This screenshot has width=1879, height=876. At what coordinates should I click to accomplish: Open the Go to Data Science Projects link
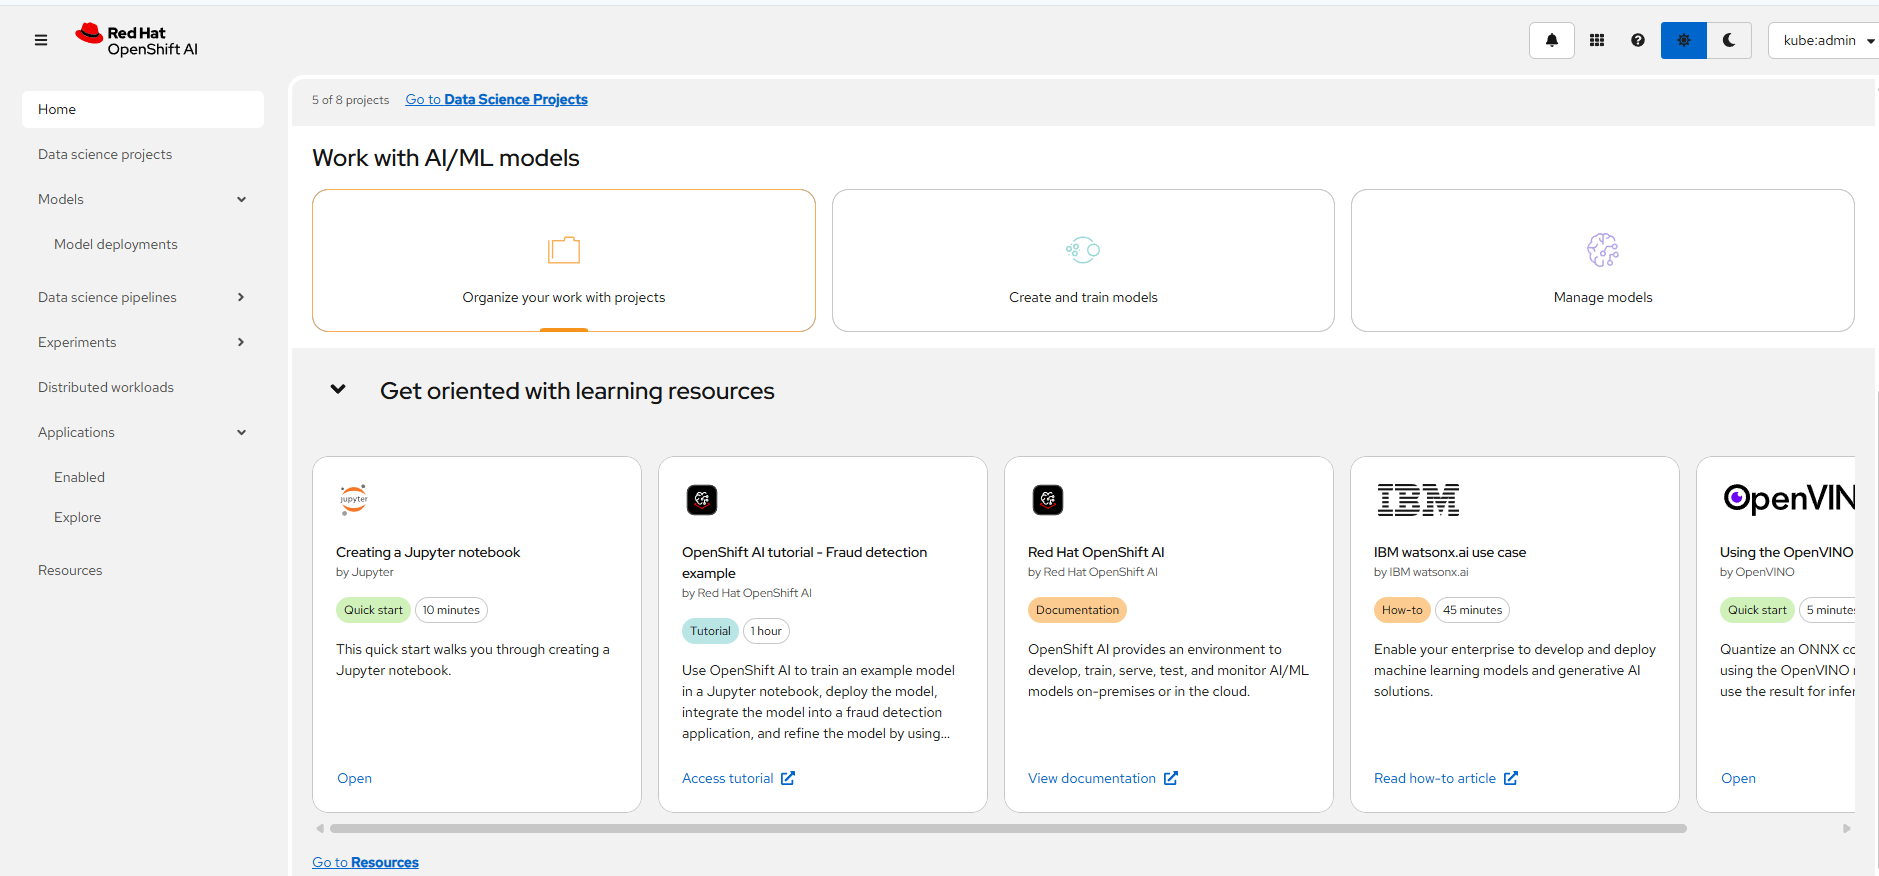coord(496,99)
